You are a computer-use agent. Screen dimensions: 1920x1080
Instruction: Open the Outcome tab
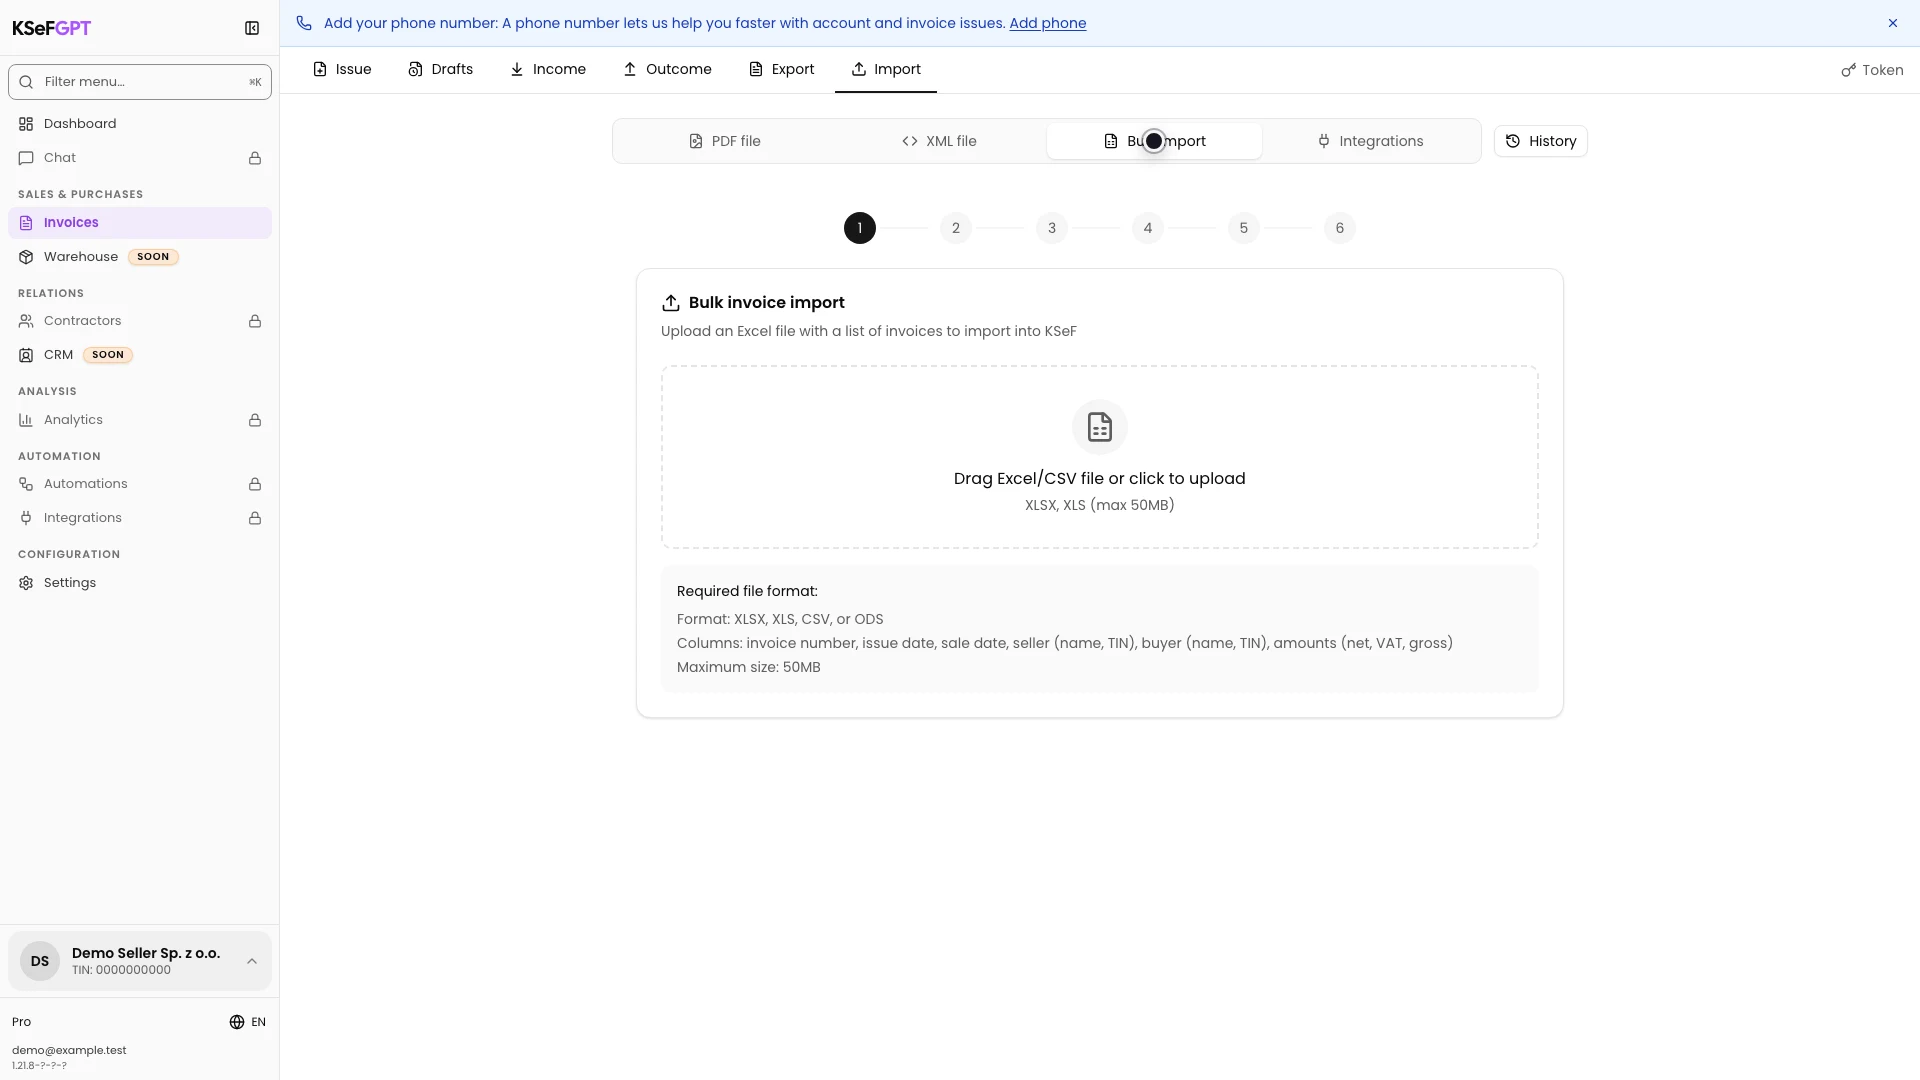coord(667,69)
